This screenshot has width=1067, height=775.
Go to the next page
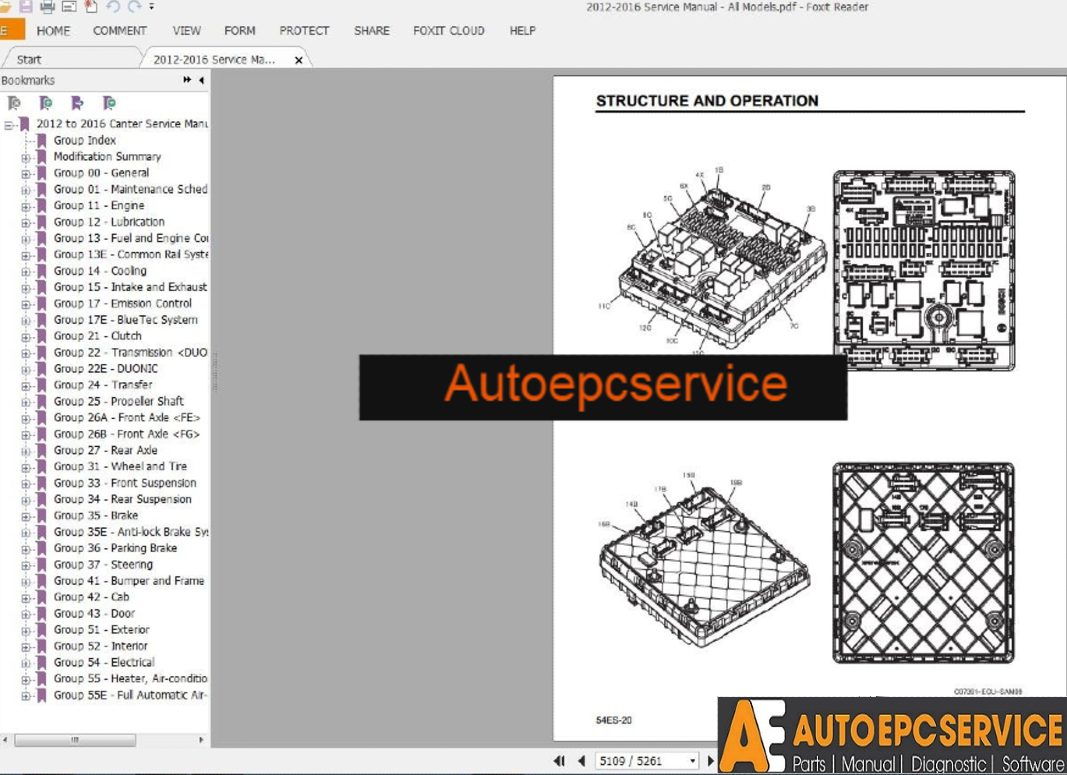click(711, 761)
